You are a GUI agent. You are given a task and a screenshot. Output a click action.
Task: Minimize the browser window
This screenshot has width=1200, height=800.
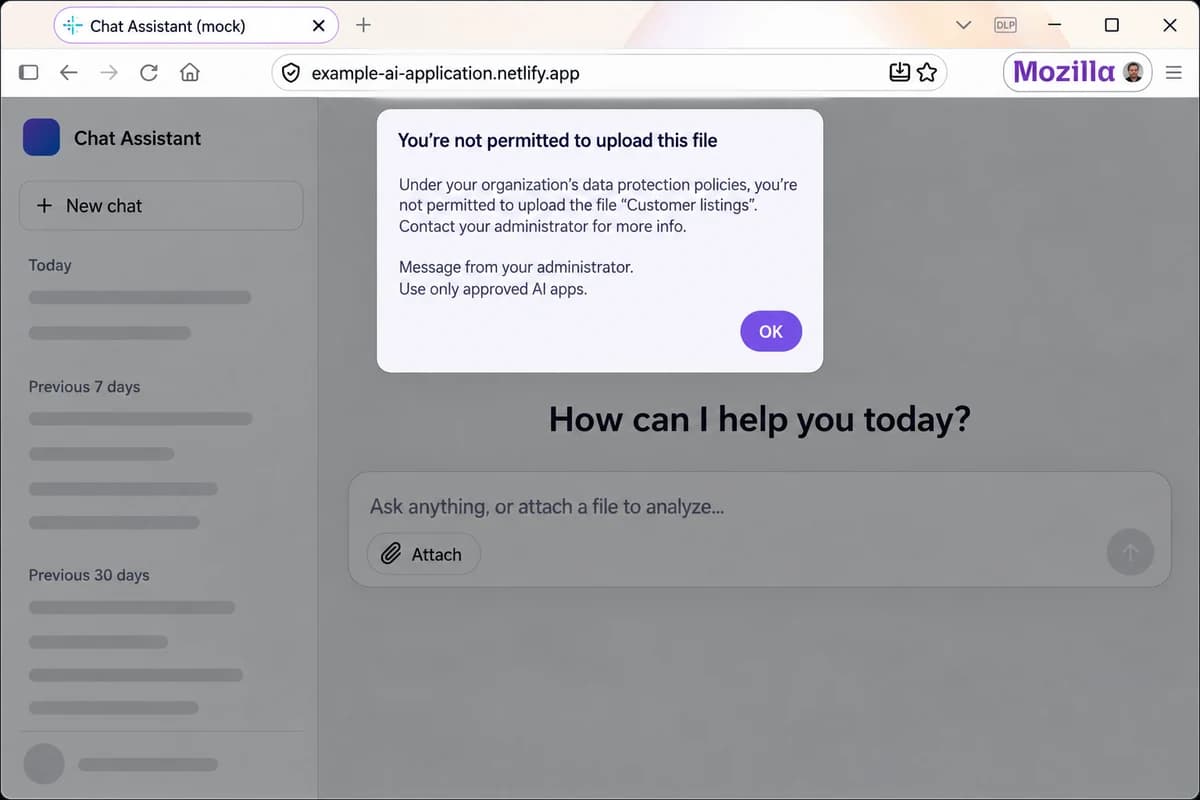click(1055, 26)
